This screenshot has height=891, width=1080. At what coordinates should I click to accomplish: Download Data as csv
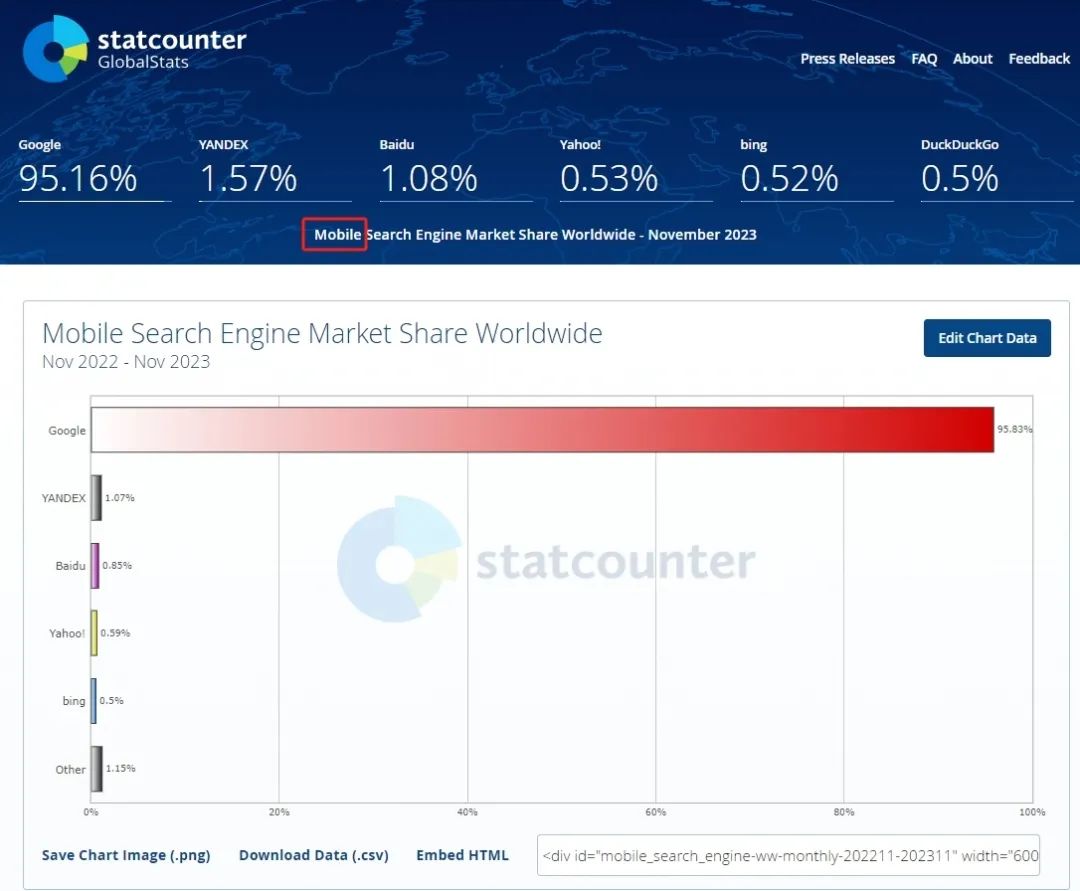313,855
